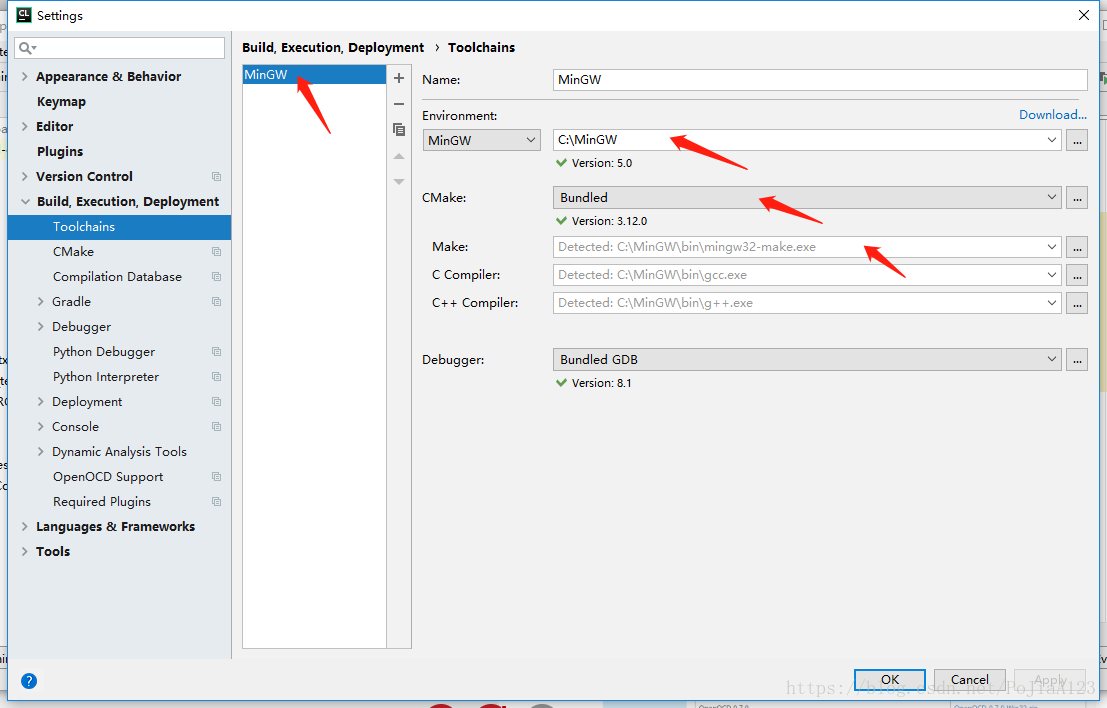Click project-level icon beside CMake
The image size is (1107, 708).
(217, 251)
